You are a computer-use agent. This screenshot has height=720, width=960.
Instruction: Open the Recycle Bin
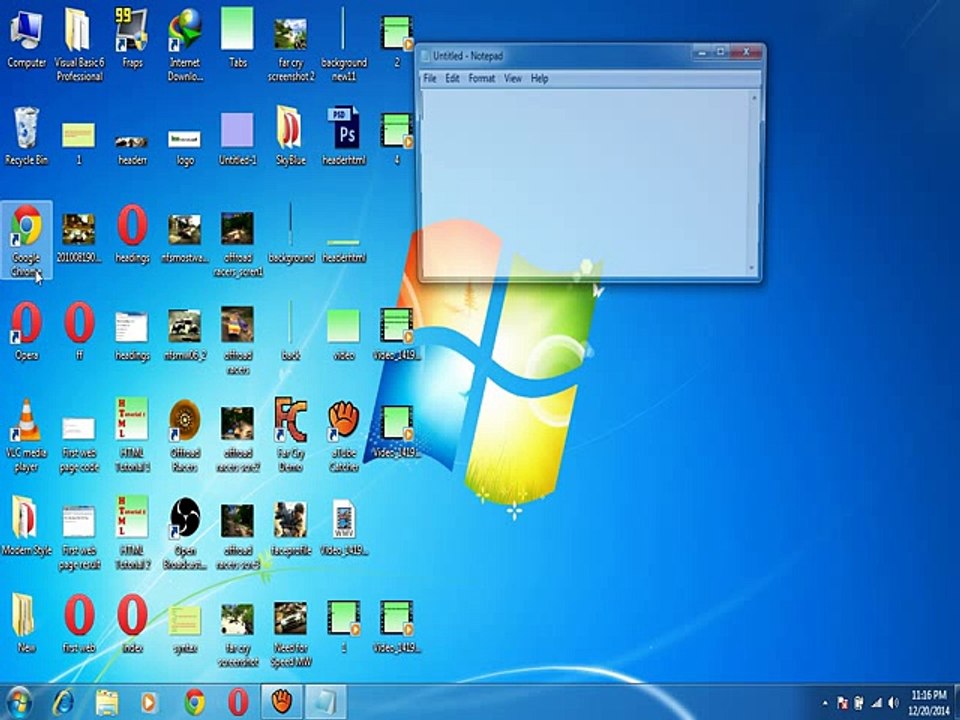click(26, 136)
